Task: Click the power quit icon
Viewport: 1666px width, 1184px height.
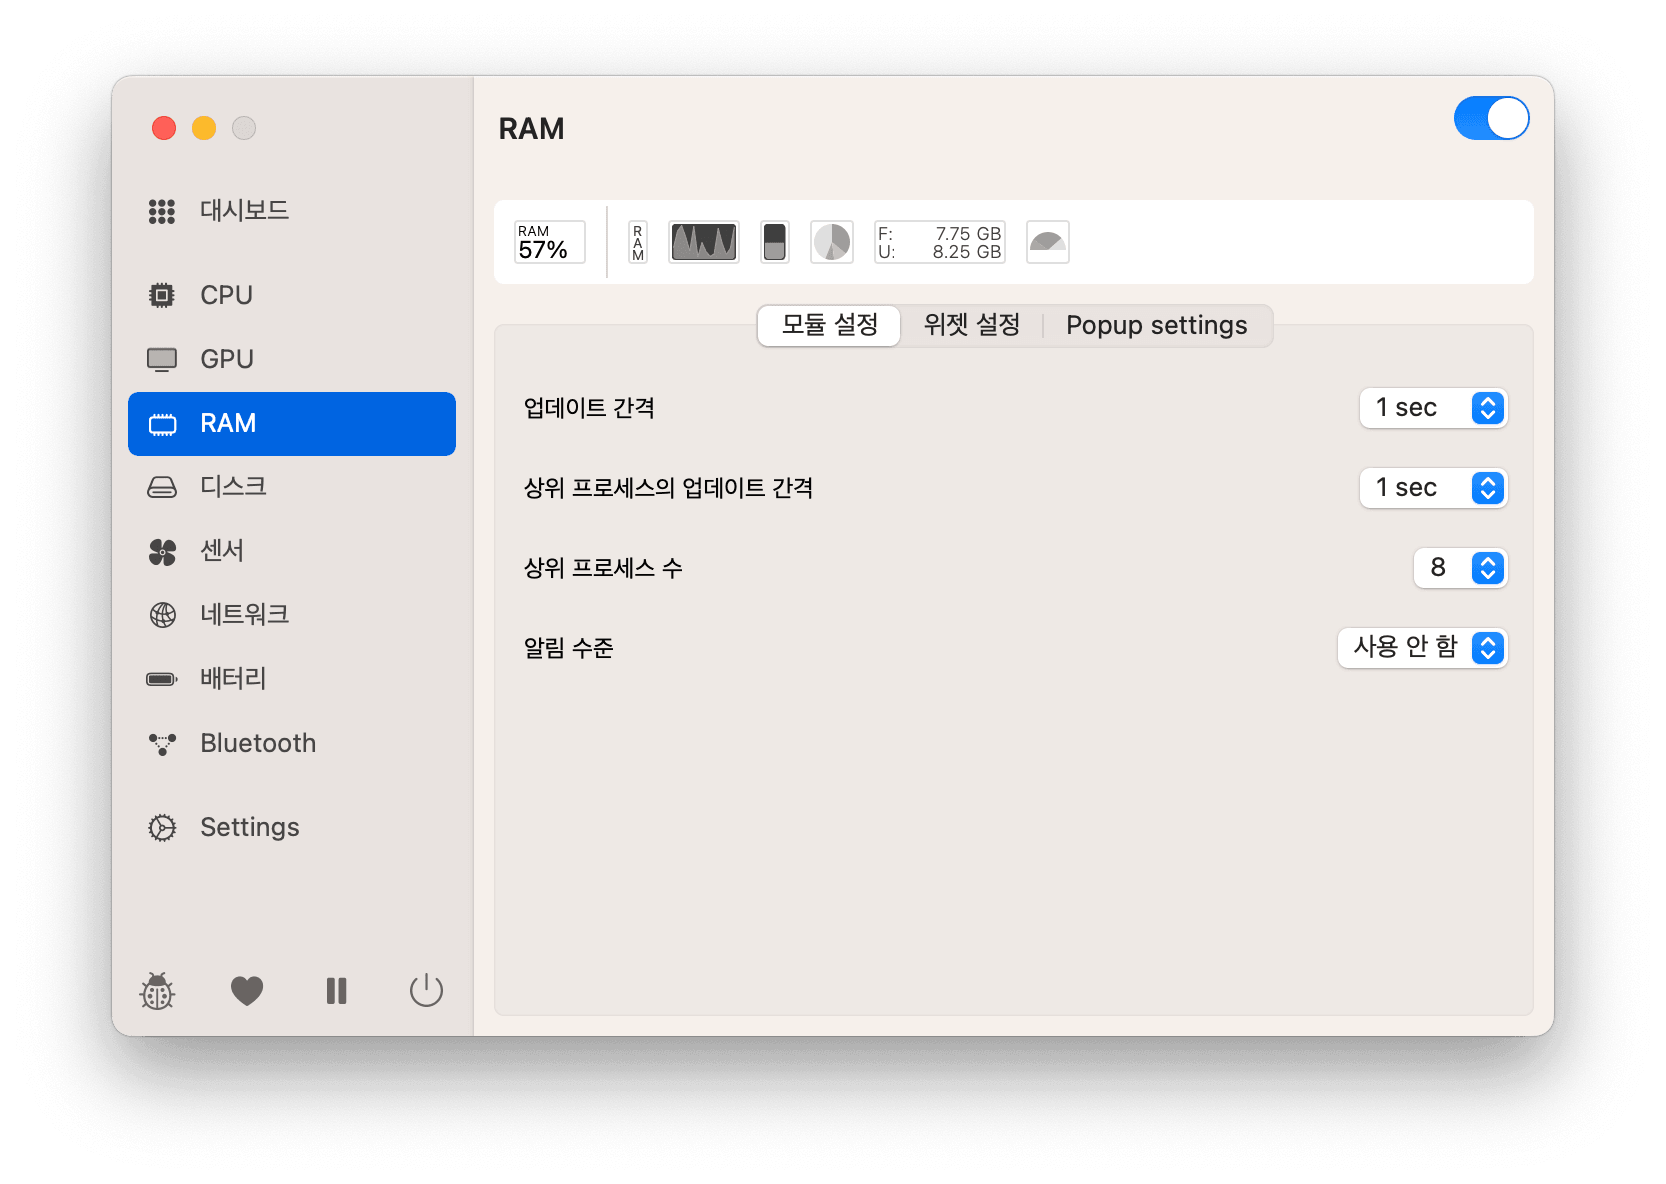Action: (426, 990)
